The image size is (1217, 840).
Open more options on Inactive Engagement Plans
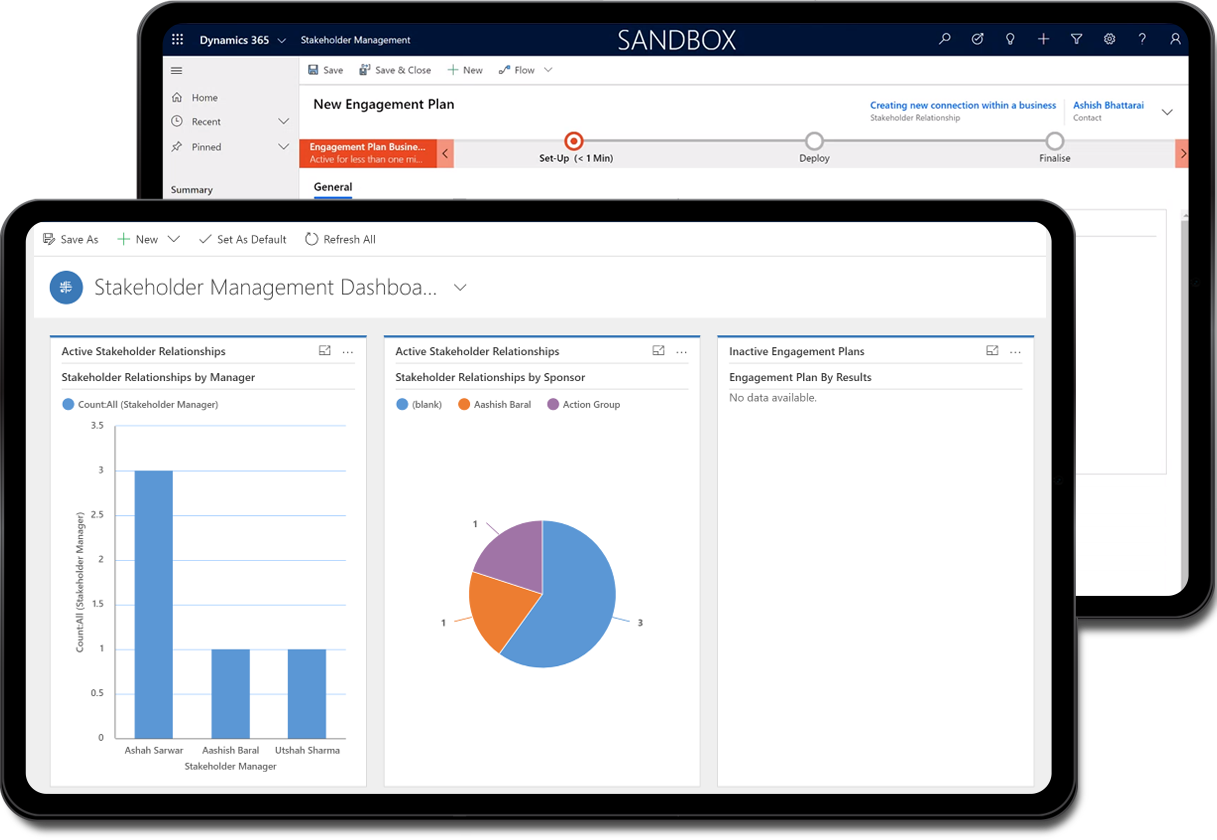click(x=1015, y=352)
